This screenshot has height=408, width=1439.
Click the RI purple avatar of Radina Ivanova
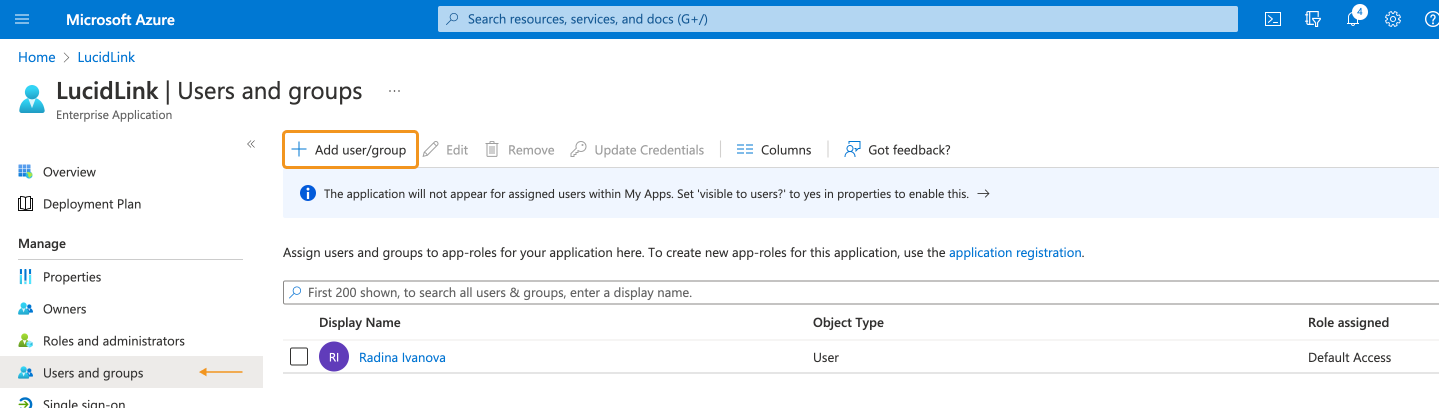tap(334, 357)
